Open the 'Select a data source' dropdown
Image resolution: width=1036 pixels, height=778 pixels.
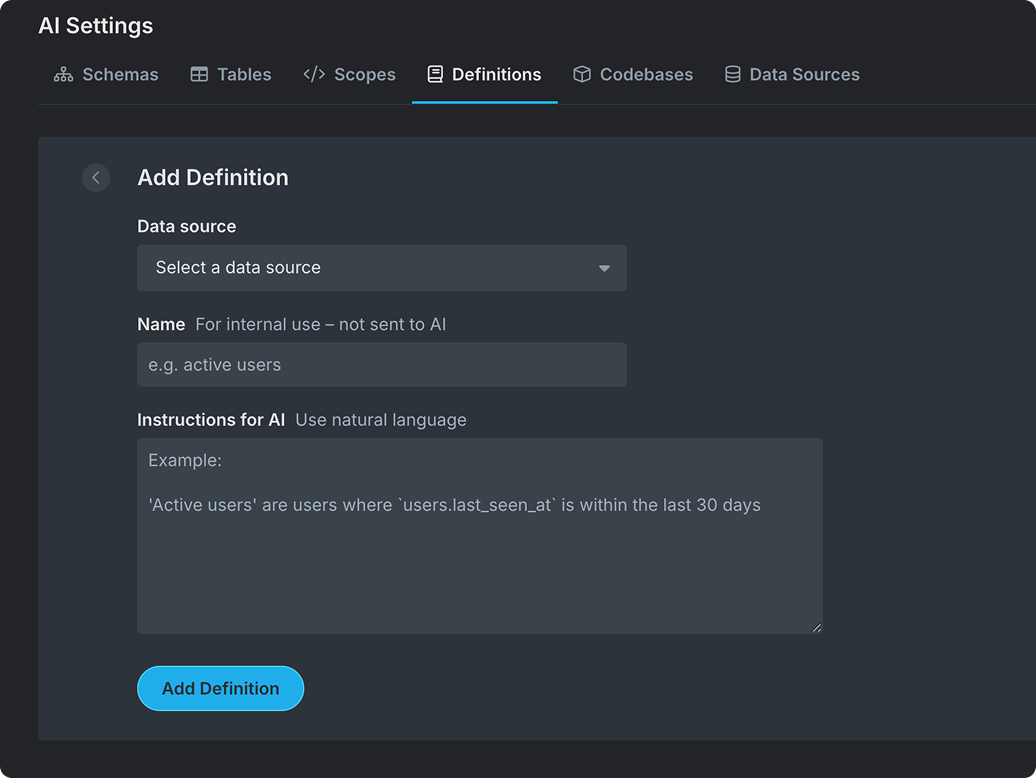tap(381, 268)
